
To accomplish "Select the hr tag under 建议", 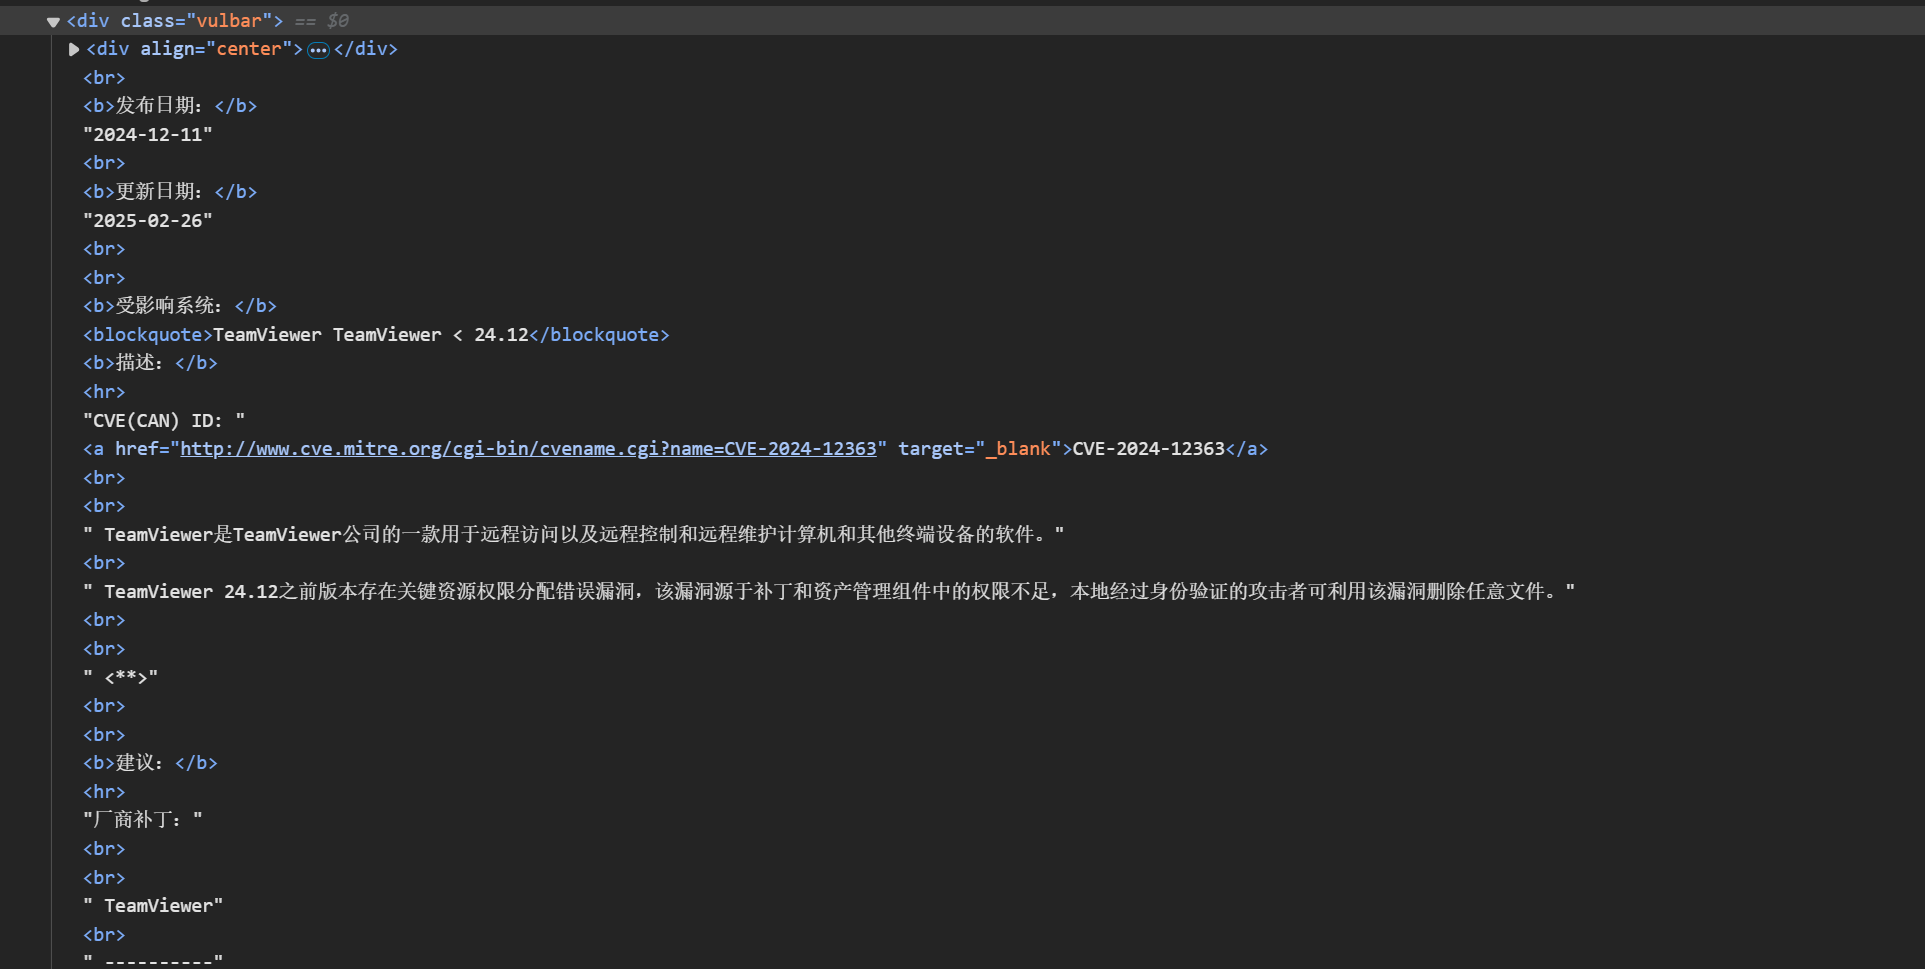I will point(104,792).
